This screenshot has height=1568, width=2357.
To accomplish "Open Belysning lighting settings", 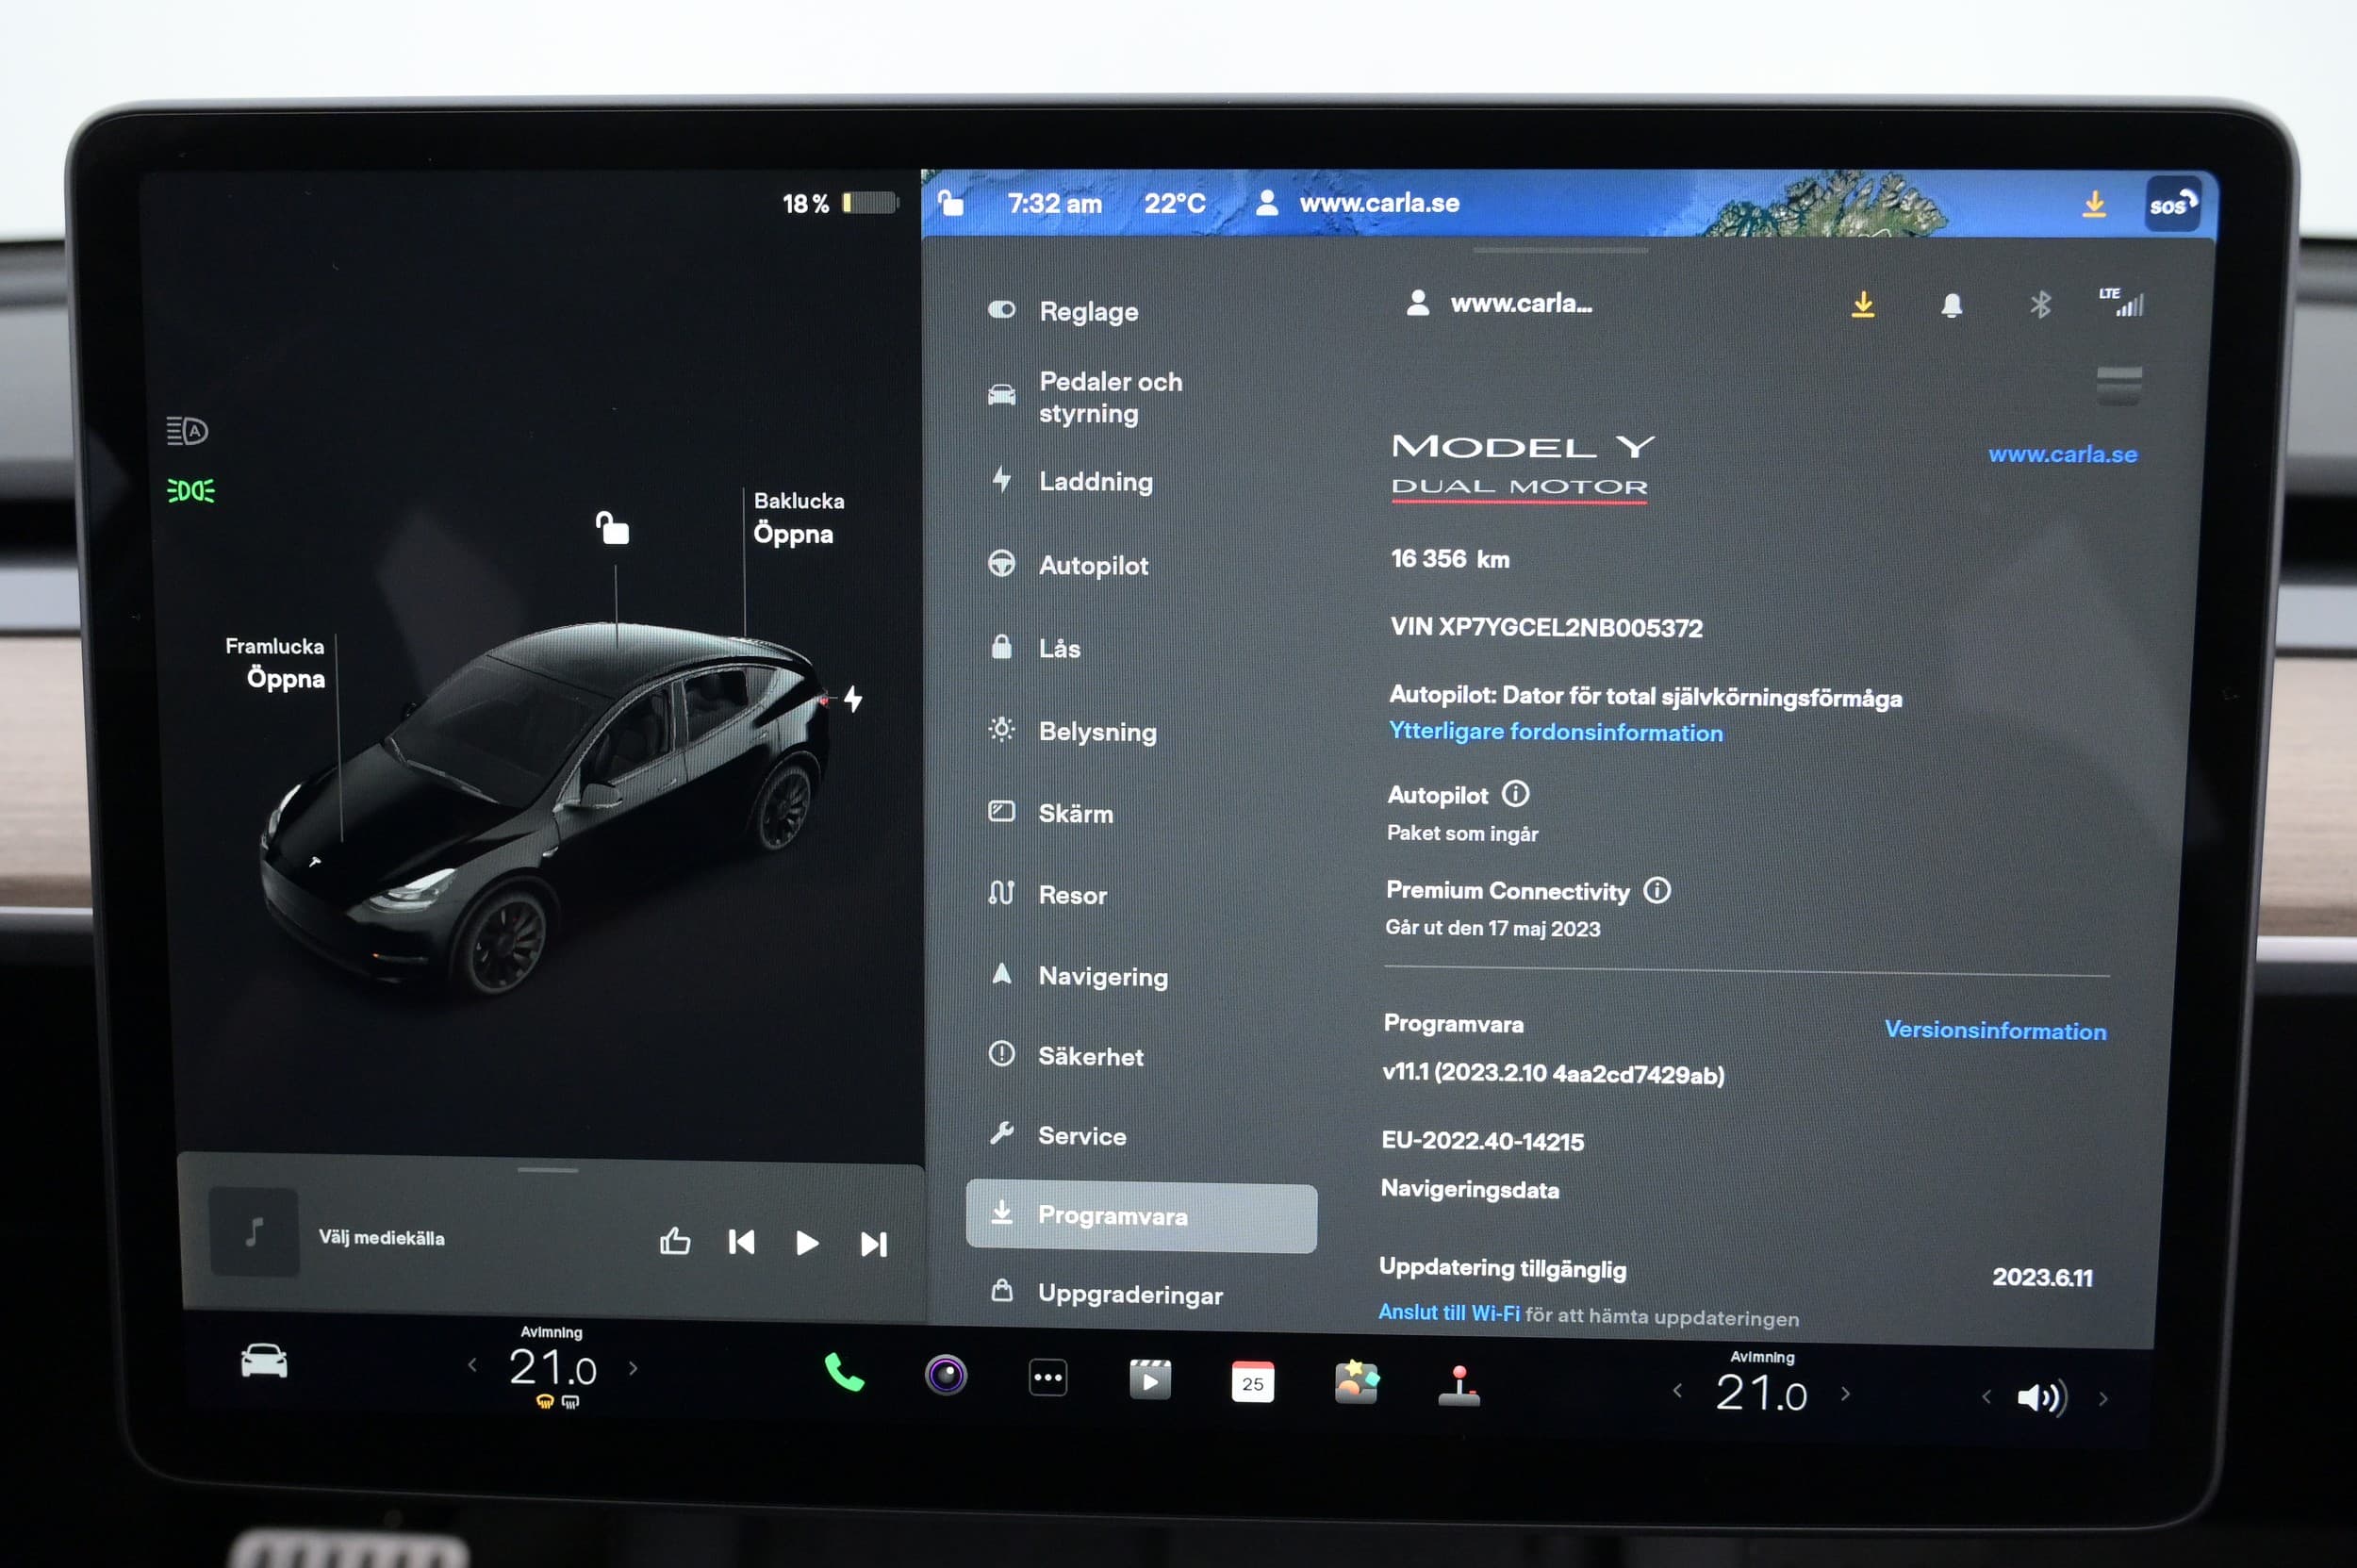I will point(1072,731).
